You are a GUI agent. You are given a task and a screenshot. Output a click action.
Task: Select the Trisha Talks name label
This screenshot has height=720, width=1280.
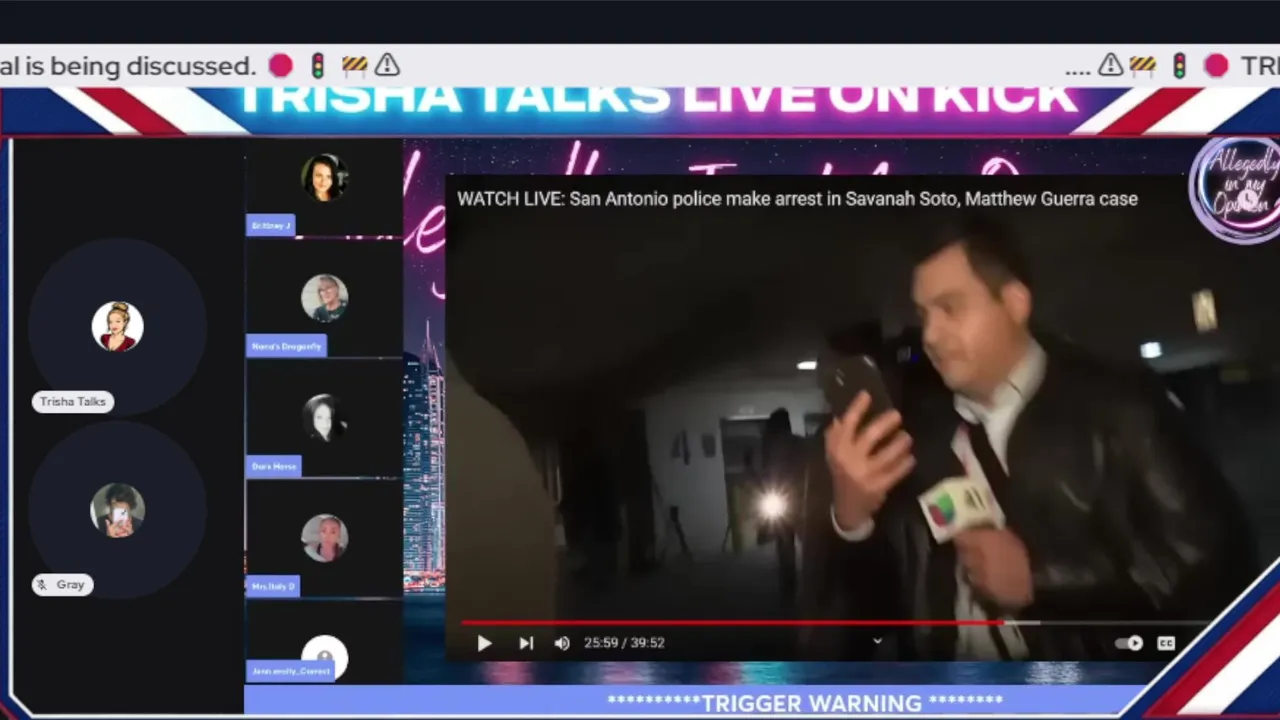click(73, 401)
